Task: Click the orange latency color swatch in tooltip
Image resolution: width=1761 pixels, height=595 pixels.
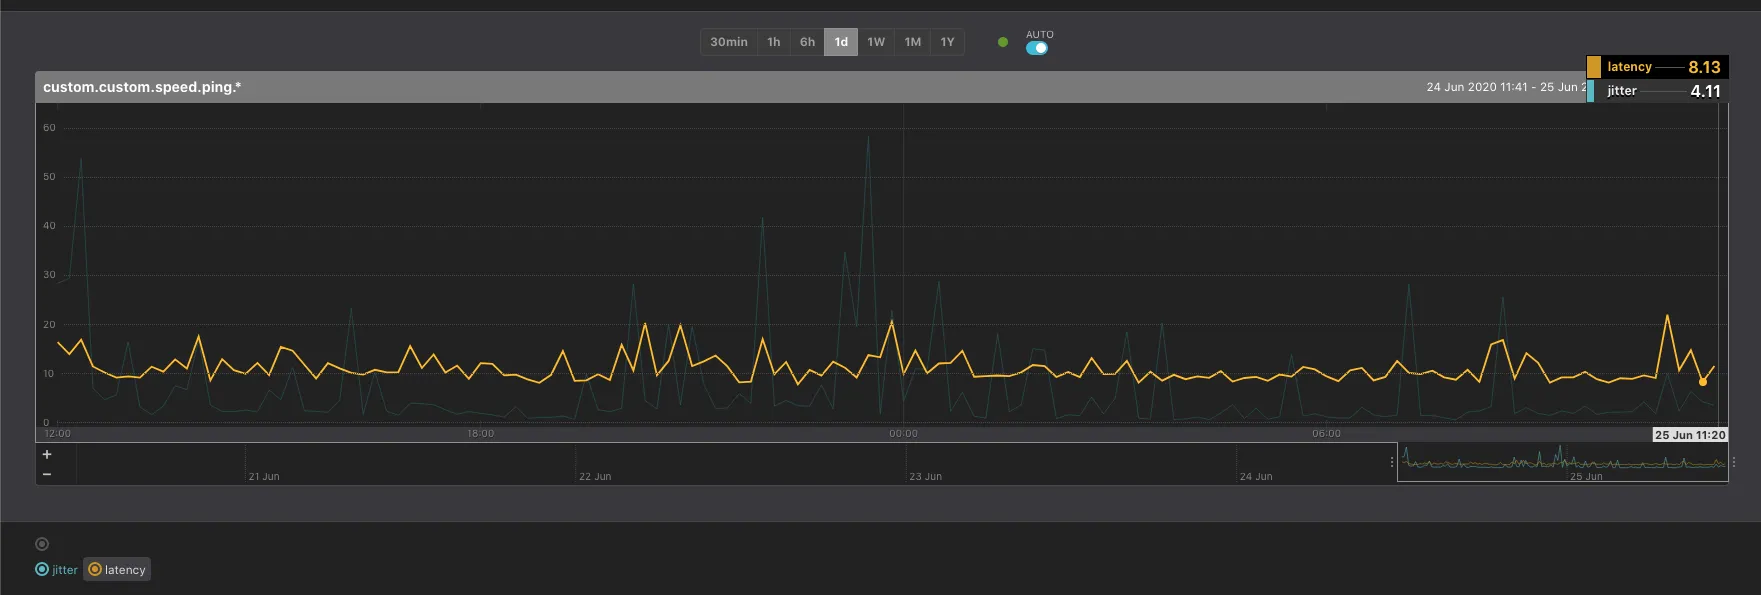Action: pyautogui.click(x=1594, y=67)
